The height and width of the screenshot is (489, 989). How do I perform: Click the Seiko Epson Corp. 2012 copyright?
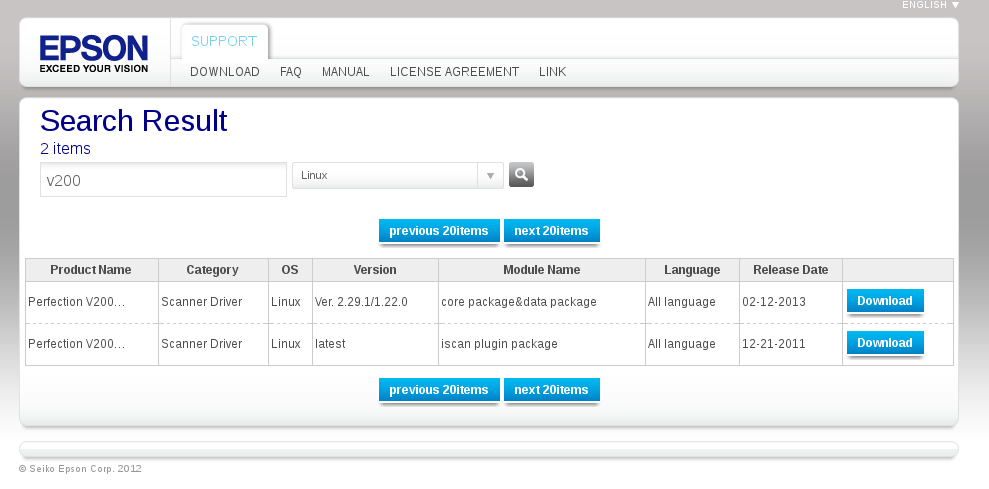pos(80,469)
